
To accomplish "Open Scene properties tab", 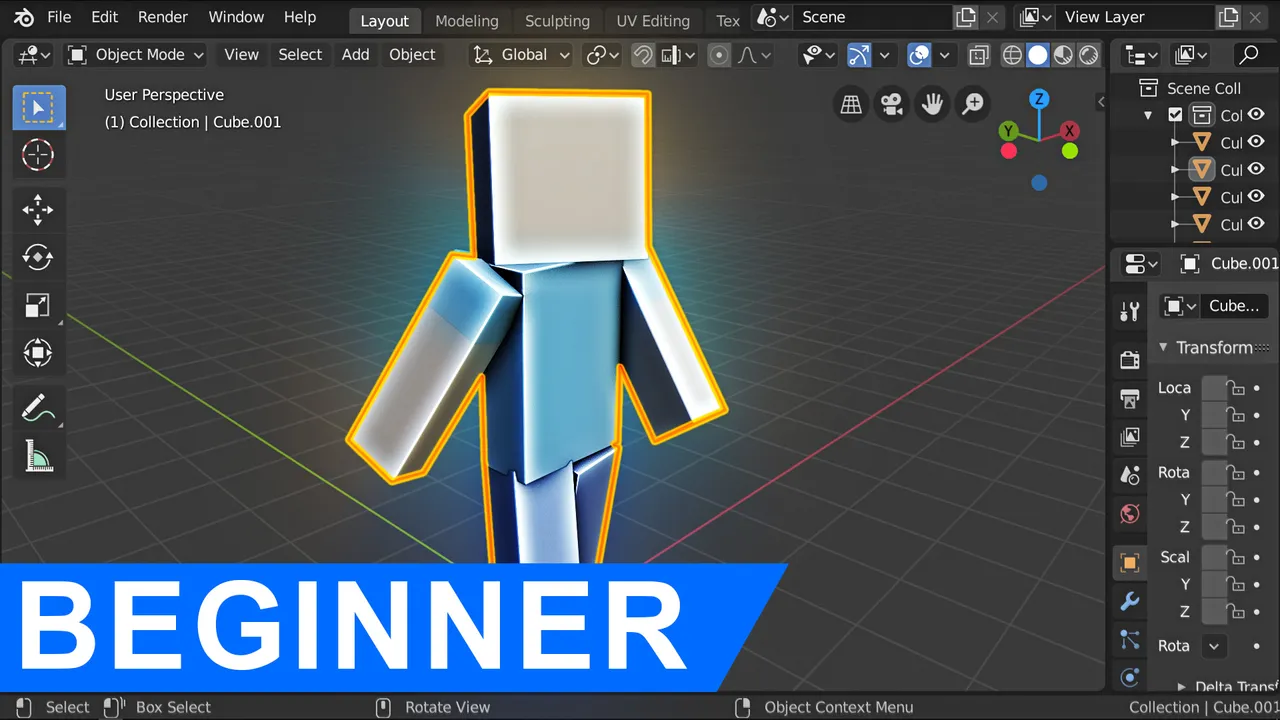I will [x=1130, y=475].
